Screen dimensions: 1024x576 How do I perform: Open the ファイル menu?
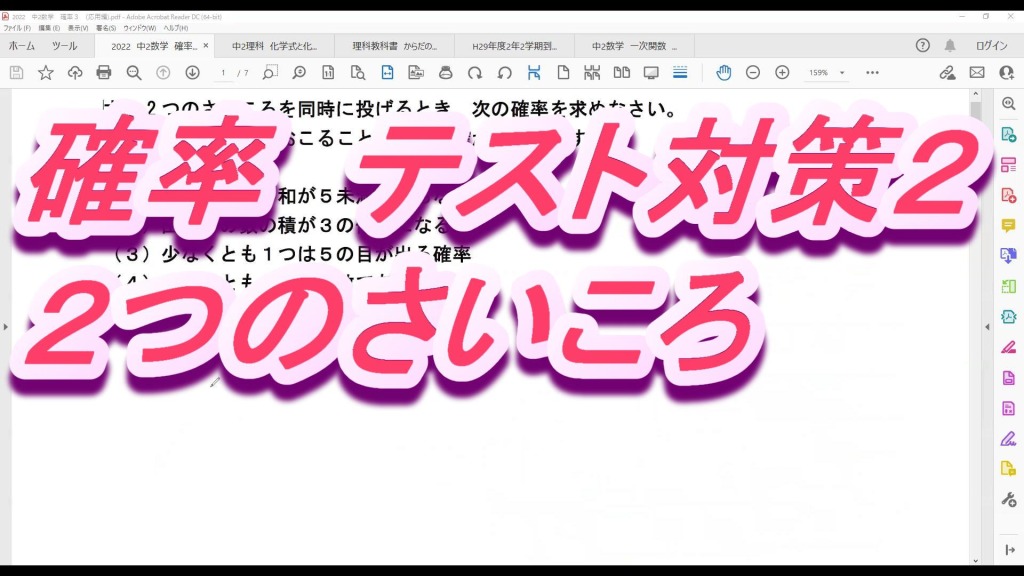17,28
